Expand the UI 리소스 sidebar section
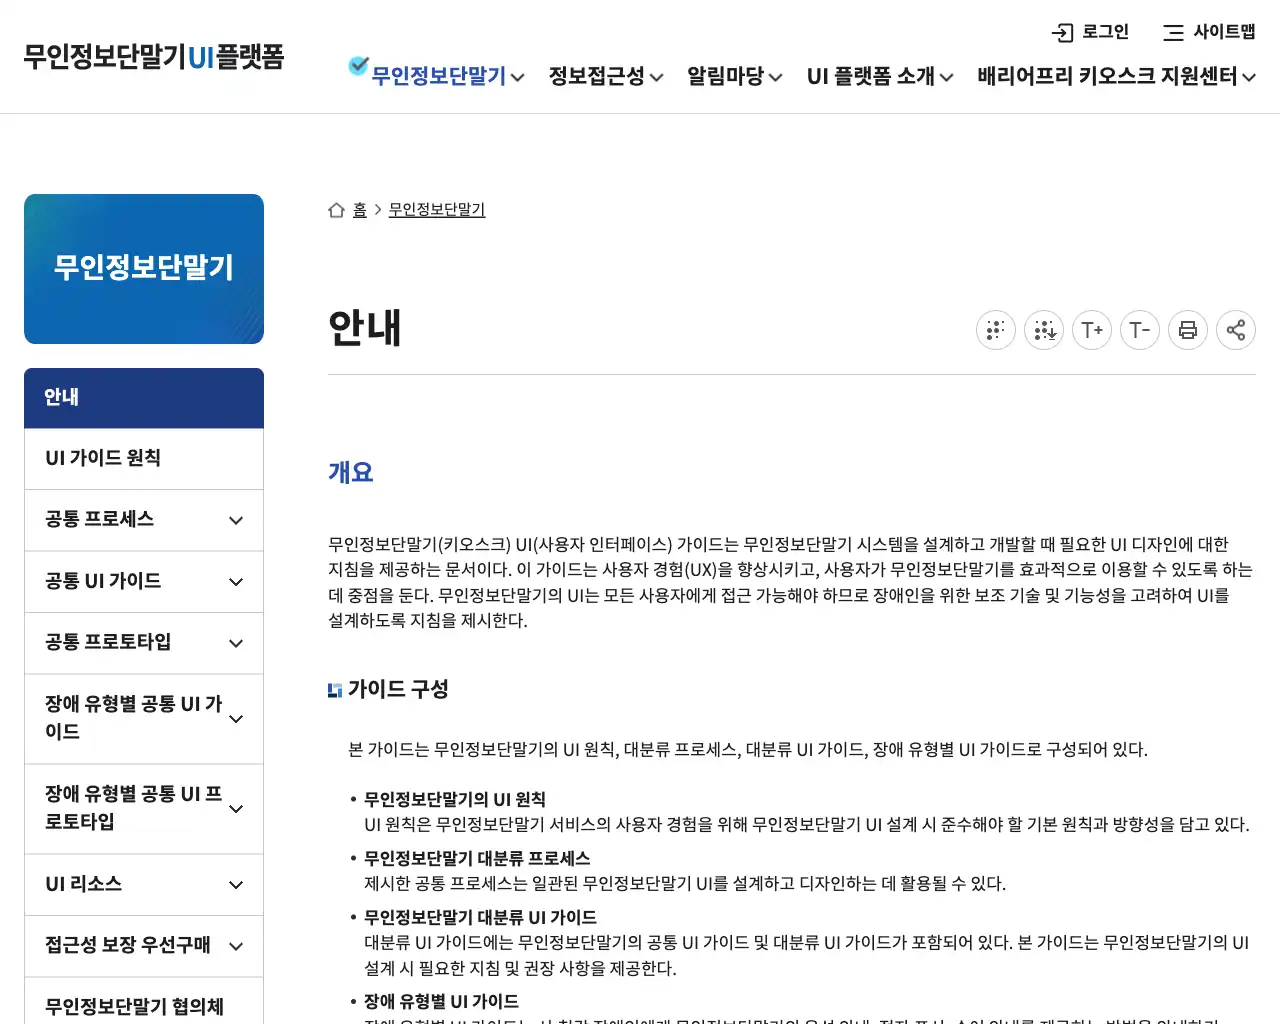Image resolution: width=1280 pixels, height=1024 pixels. click(x=143, y=884)
